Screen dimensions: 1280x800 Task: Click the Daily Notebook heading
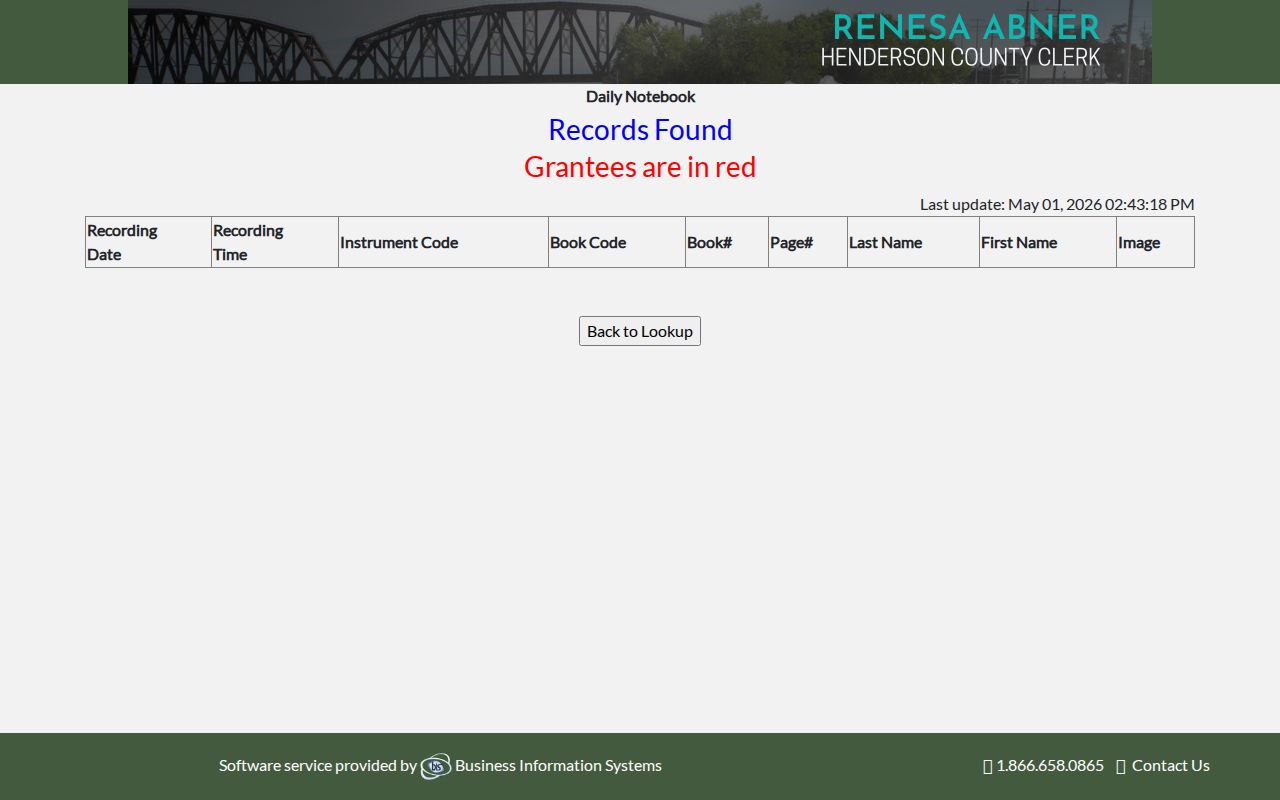640,97
